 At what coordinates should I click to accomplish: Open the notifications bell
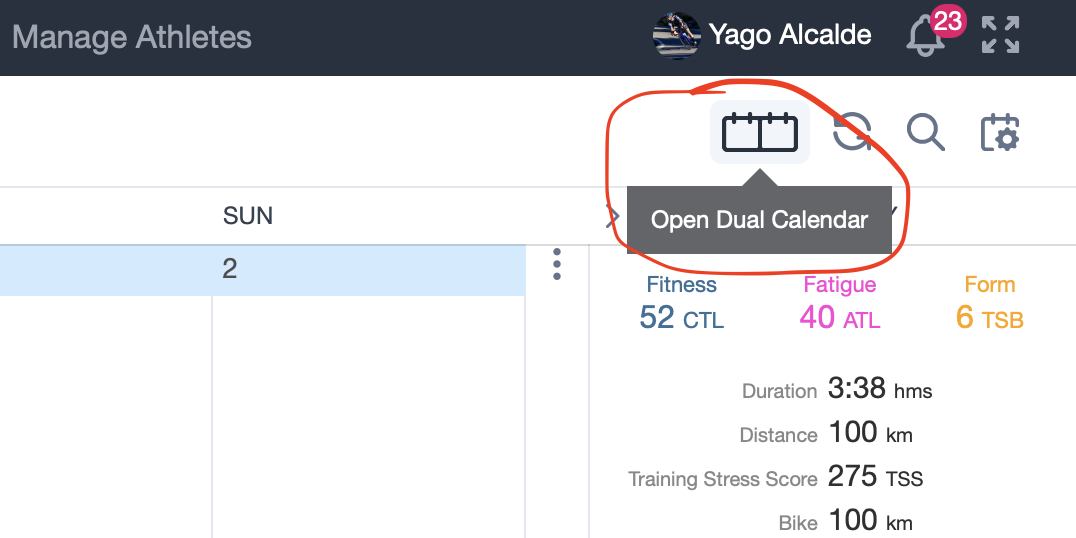pyautogui.click(x=926, y=36)
